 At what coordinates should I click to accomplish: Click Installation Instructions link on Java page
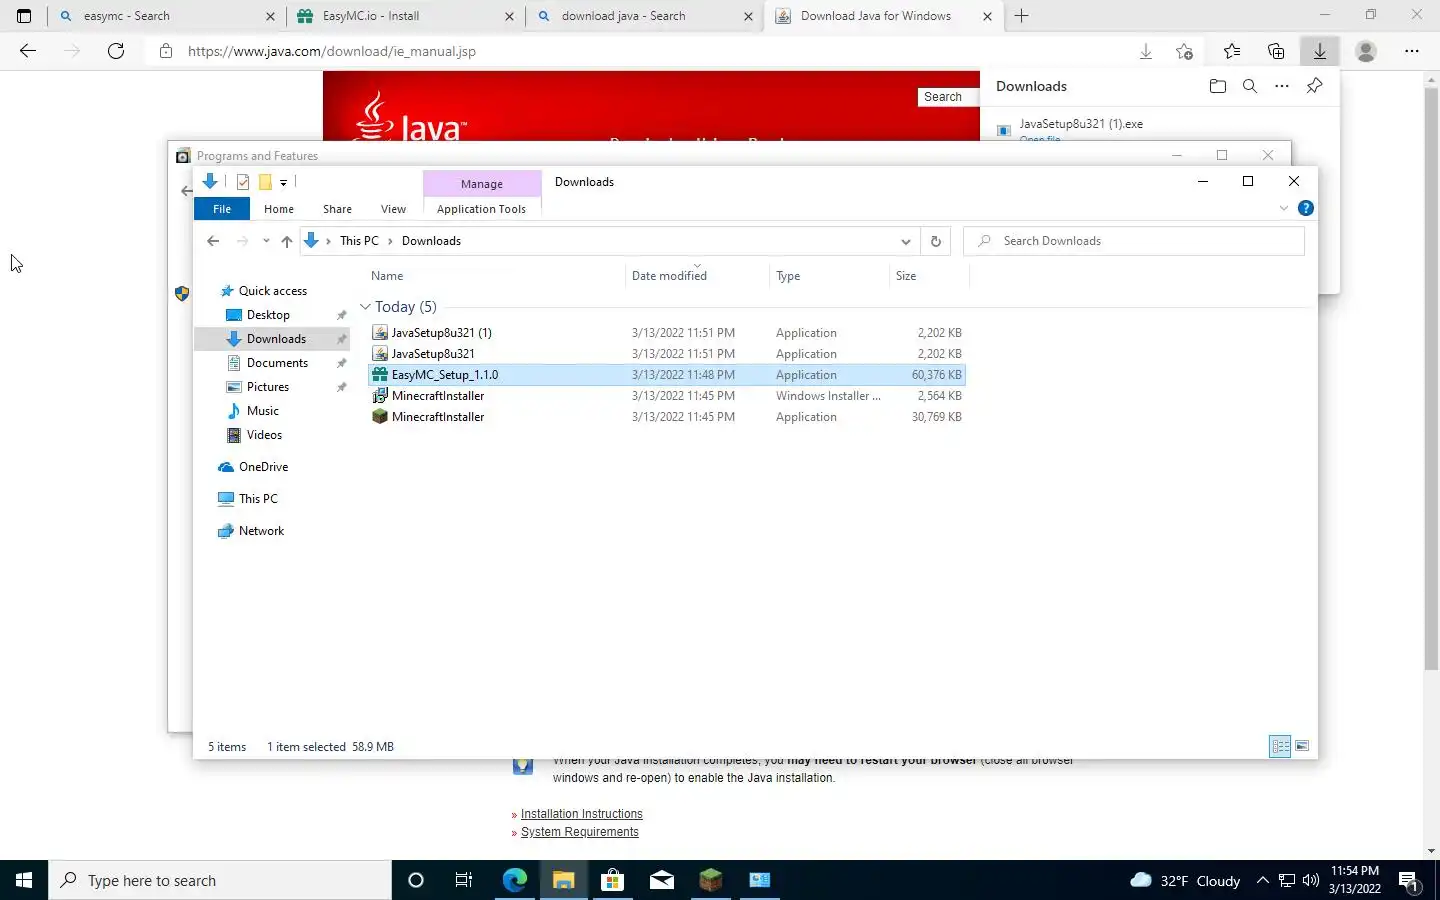[x=581, y=814]
